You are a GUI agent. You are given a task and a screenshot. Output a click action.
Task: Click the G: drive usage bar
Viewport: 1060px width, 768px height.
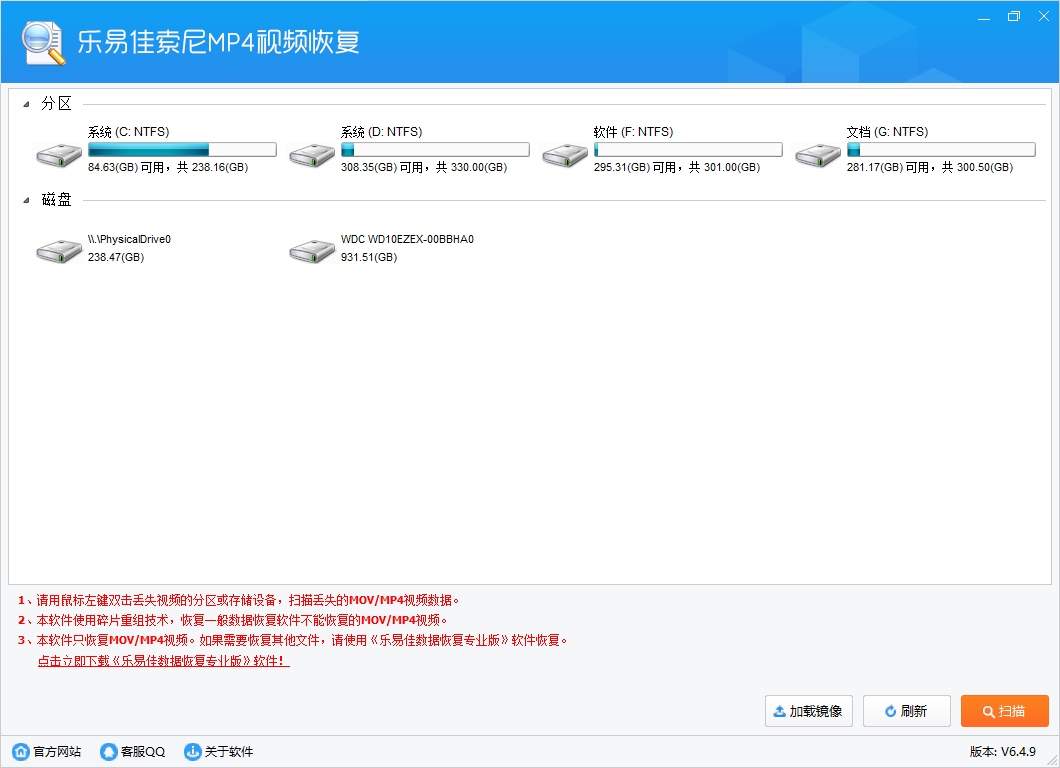(940, 149)
